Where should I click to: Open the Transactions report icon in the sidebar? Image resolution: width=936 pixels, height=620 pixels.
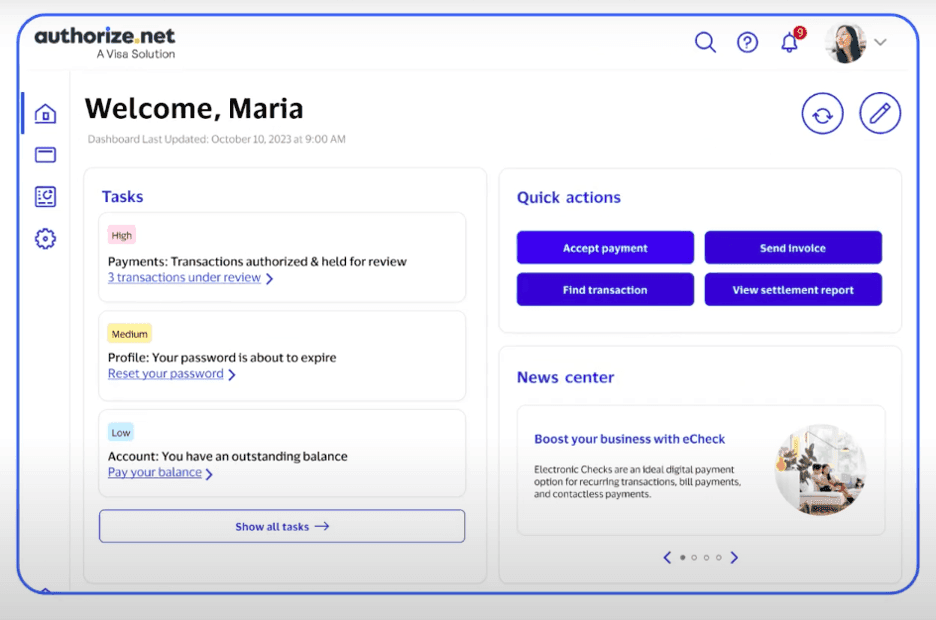(43, 197)
